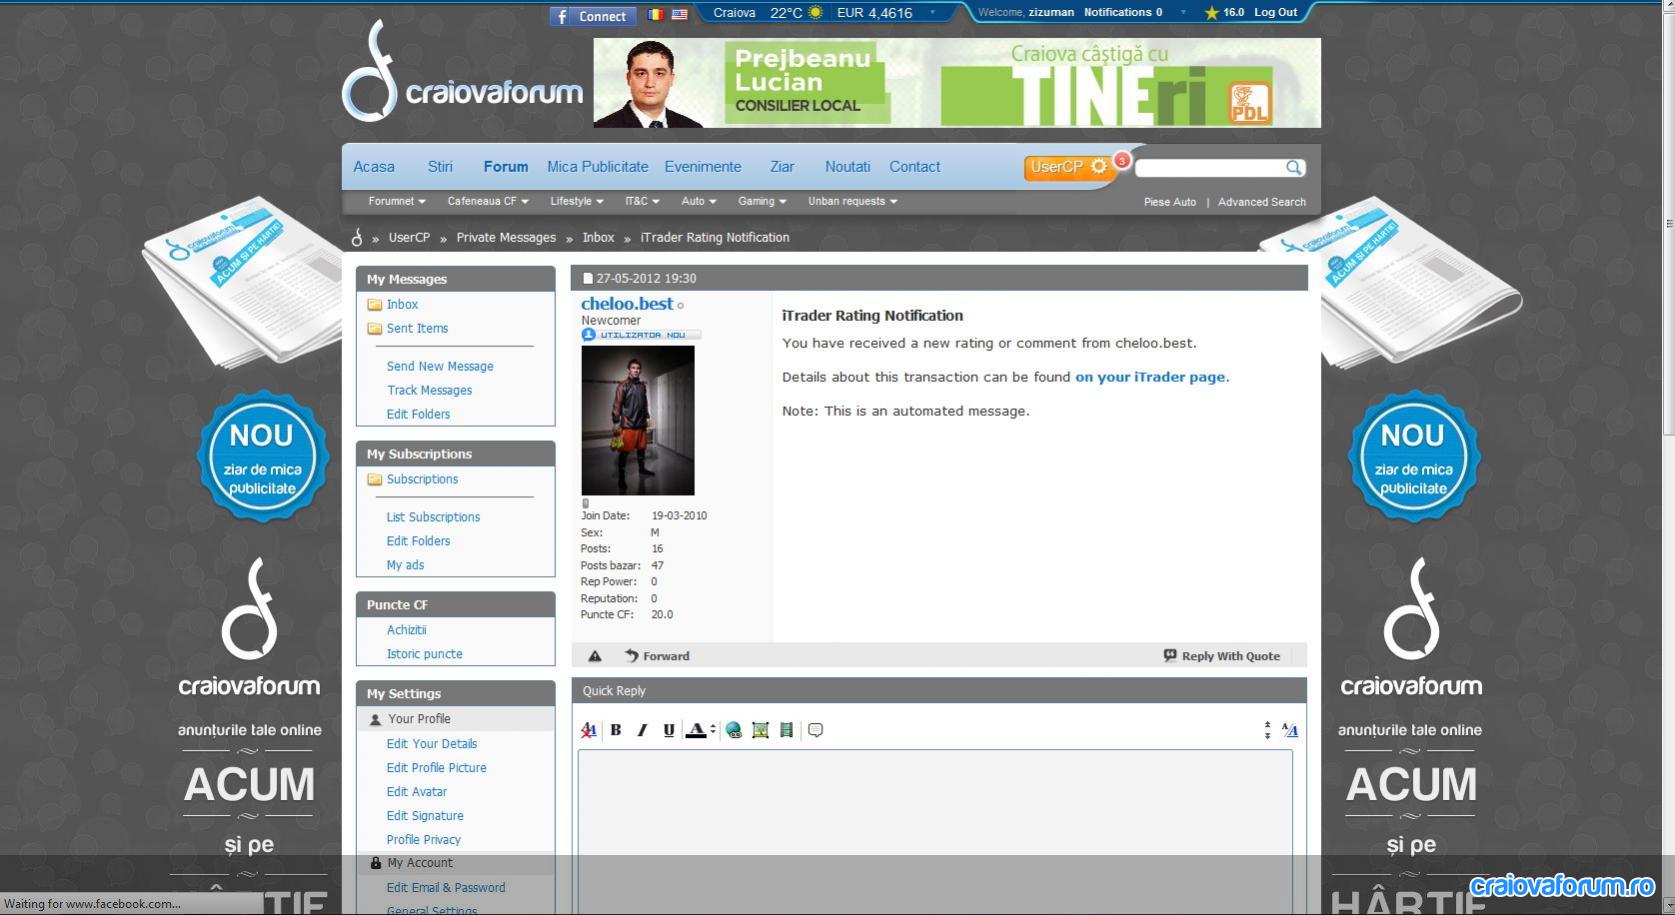
Task: Open Achizitii under Puncte CF
Action: pyautogui.click(x=406, y=630)
